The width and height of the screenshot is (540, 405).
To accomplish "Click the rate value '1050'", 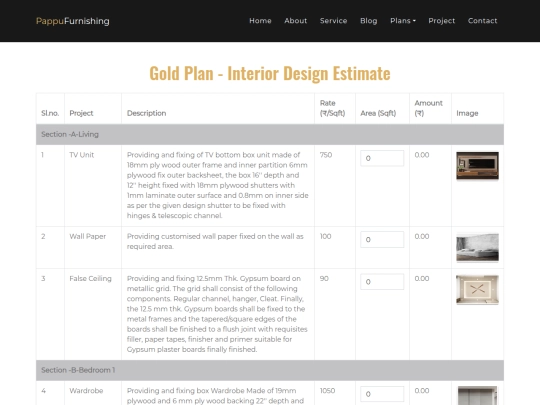I will pos(327,391).
